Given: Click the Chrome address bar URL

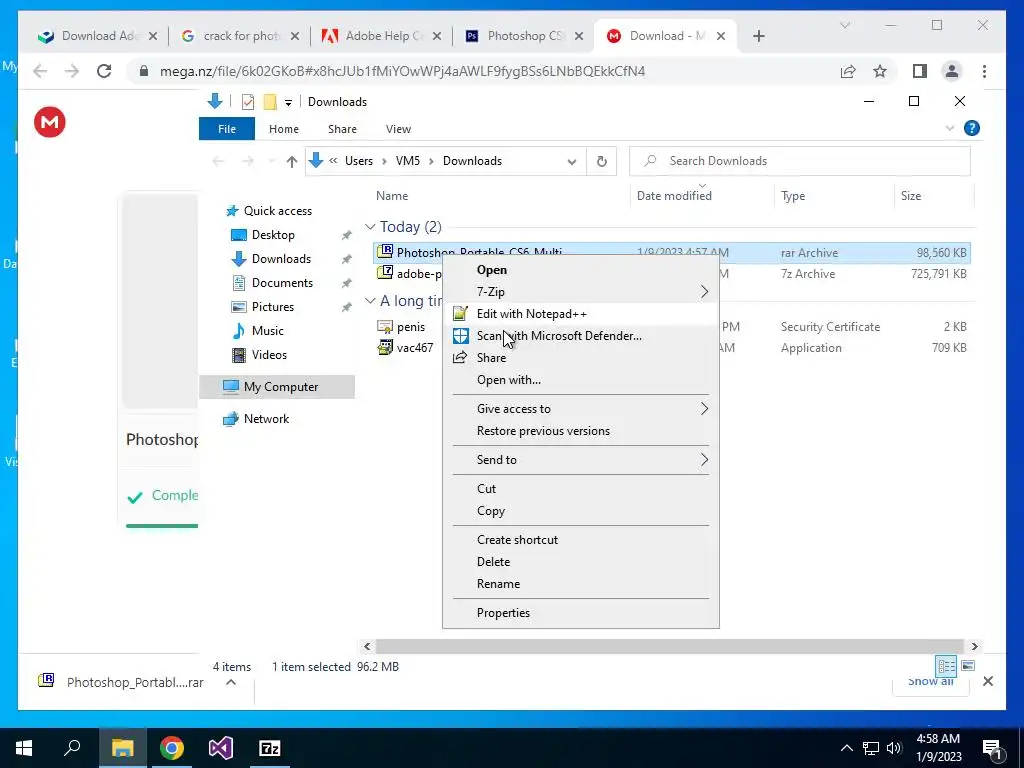Looking at the screenshot, I should pos(402,71).
